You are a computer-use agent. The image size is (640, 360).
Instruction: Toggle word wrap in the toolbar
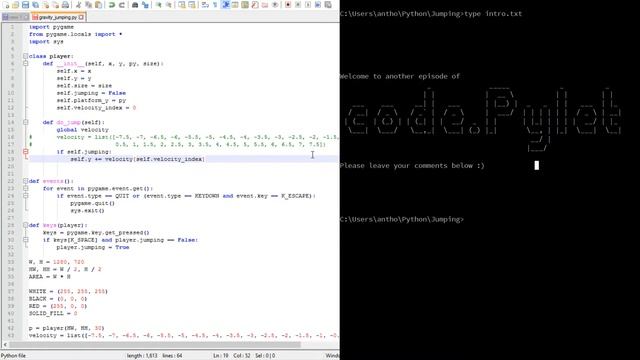point(204,5)
